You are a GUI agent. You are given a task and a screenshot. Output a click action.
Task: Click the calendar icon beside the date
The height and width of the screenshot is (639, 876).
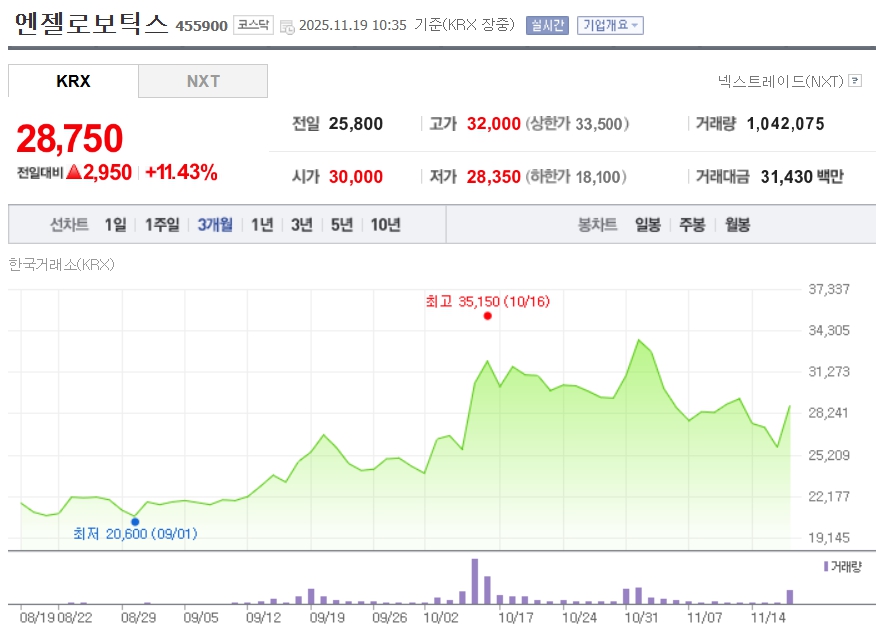pos(287,26)
